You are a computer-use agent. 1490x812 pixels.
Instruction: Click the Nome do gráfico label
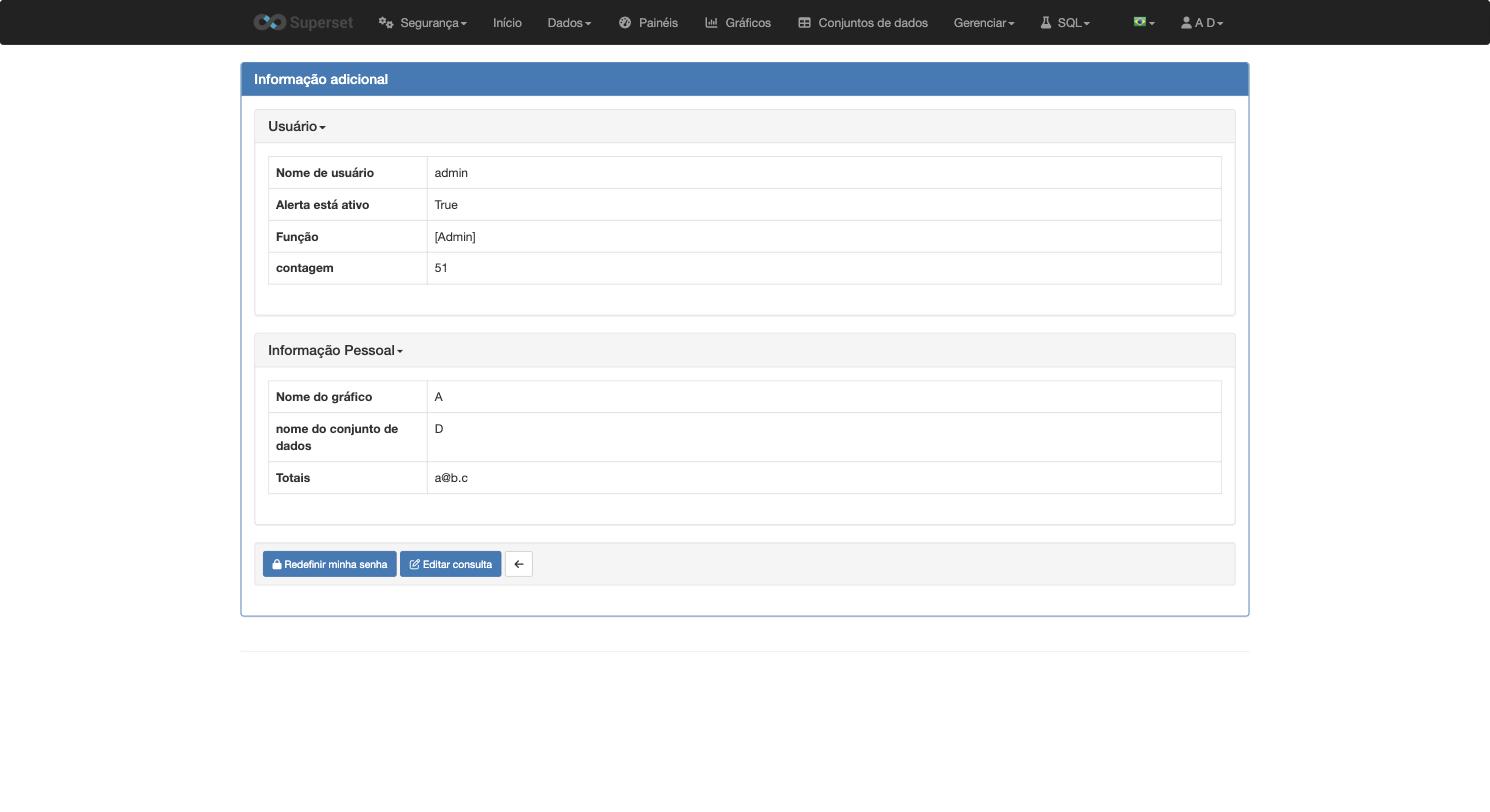click(324, 397)
